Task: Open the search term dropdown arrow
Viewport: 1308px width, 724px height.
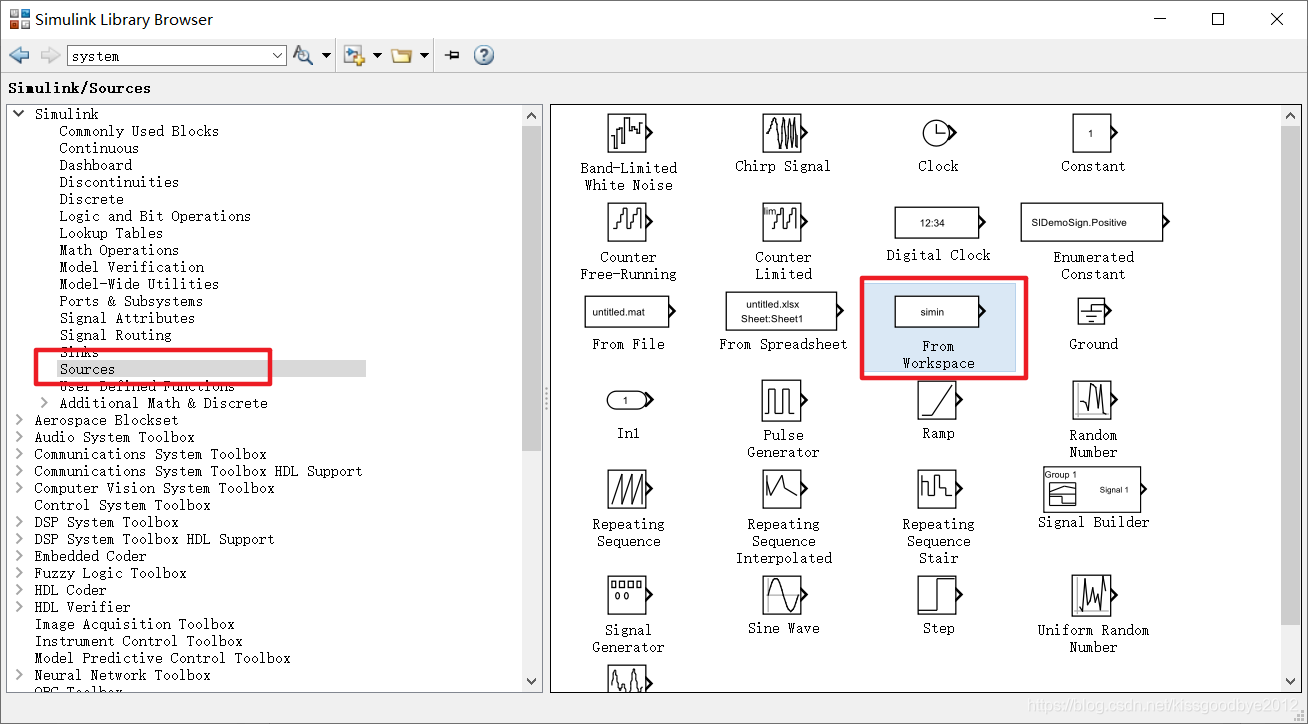Action: coord(278,56)
